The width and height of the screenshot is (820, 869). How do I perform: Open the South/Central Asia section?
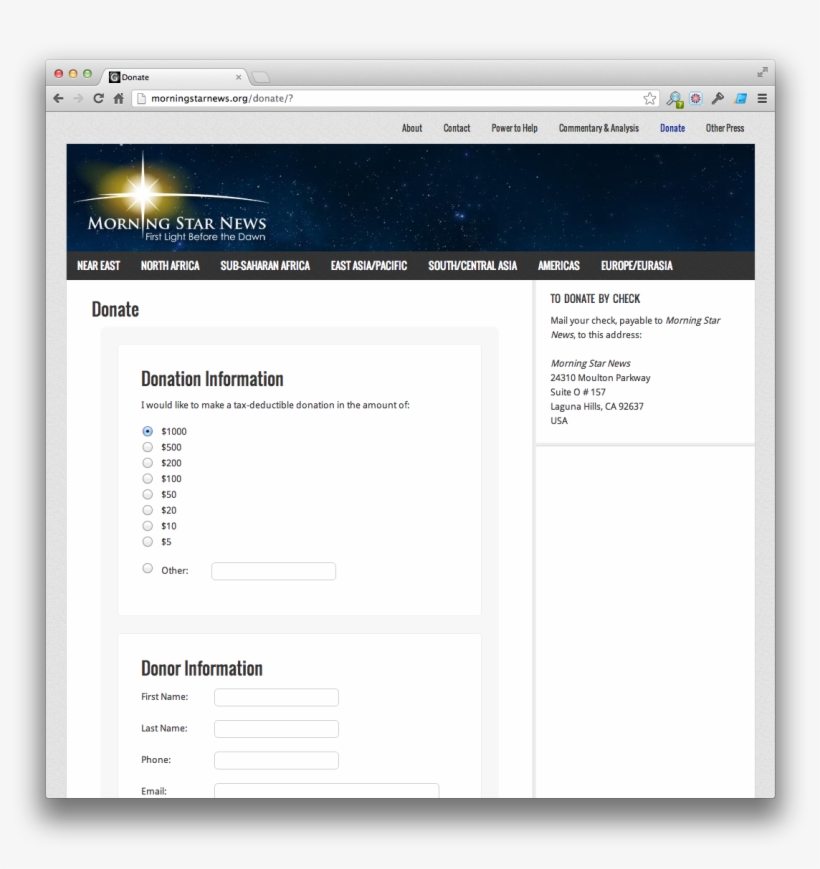pyautogui.click(x=473, y=265)
